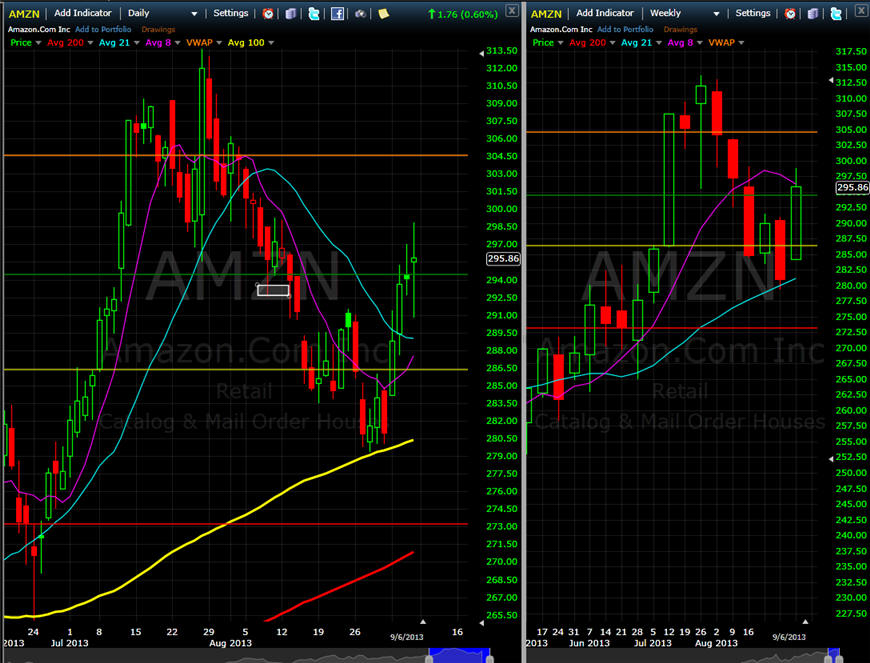The width and height of the screenshot is (870, 663).
Task: Share Weekly chart via Twitter icon
Action: (x=836, y=13)
